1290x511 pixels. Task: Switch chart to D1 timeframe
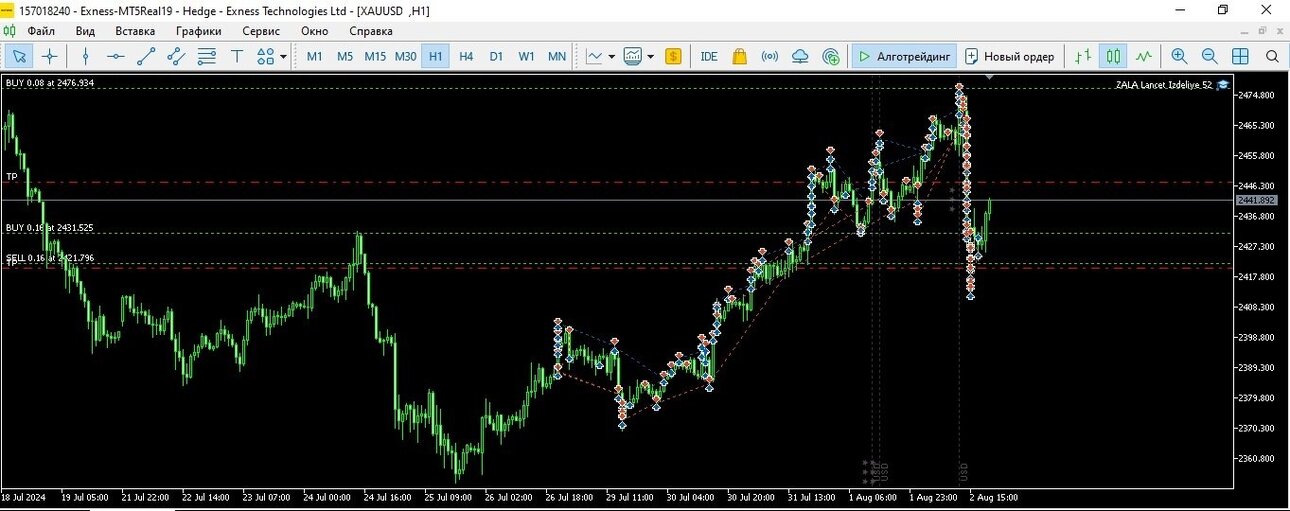[x=496, y=56]
